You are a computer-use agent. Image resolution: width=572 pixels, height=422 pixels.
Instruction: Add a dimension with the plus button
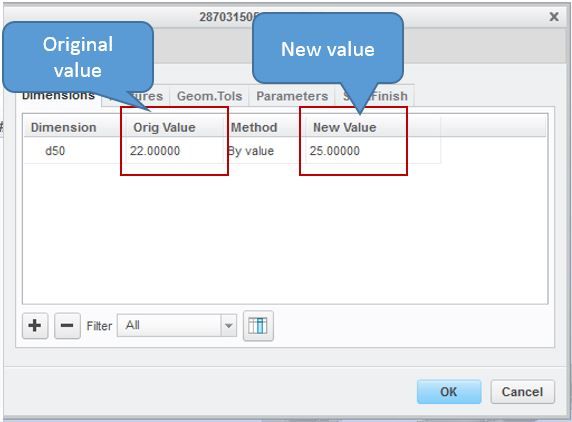[x=35, y=325]
